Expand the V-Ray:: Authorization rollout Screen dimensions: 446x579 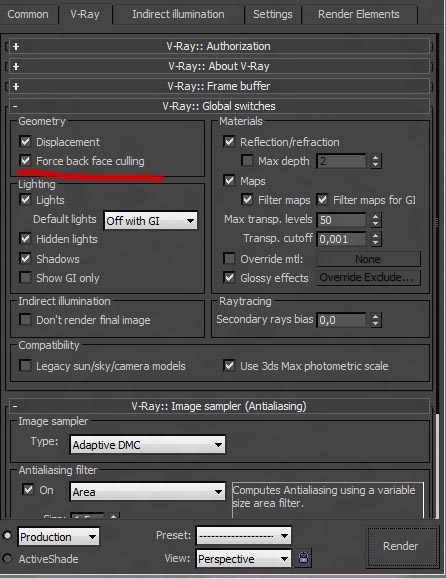219,46
